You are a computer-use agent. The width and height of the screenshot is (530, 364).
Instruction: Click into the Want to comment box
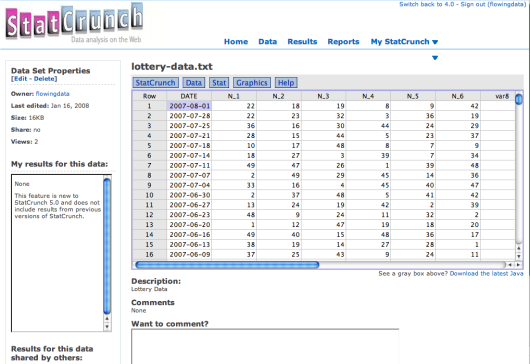265,346
